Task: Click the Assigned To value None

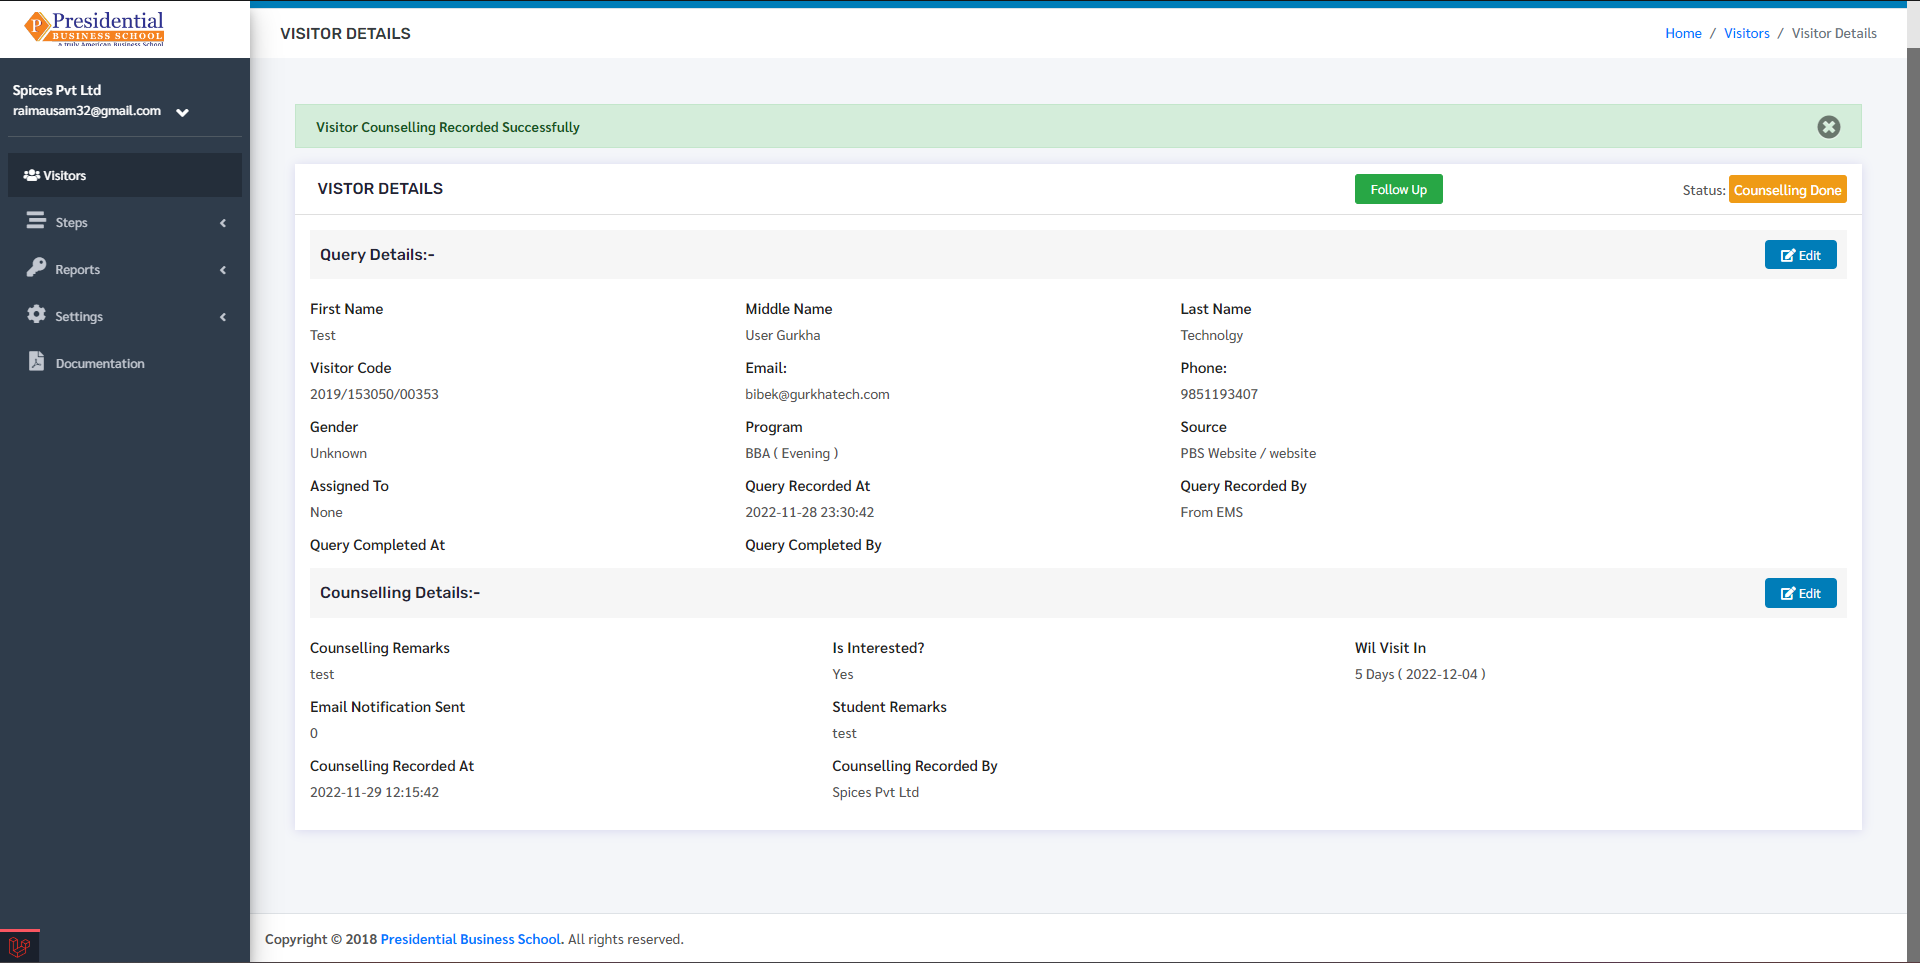Action: pyautogui.click(x=326, y=512)
